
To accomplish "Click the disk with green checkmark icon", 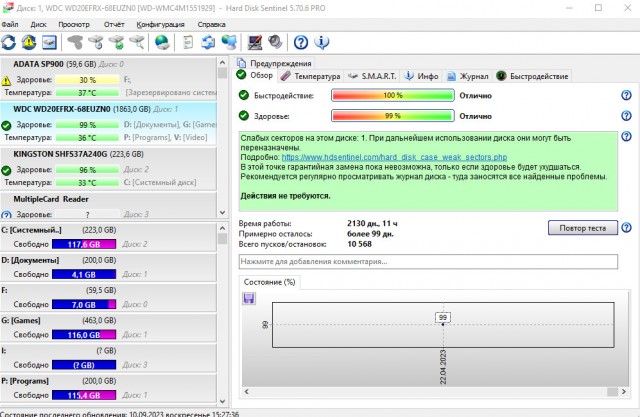I will tap(117, 42).
